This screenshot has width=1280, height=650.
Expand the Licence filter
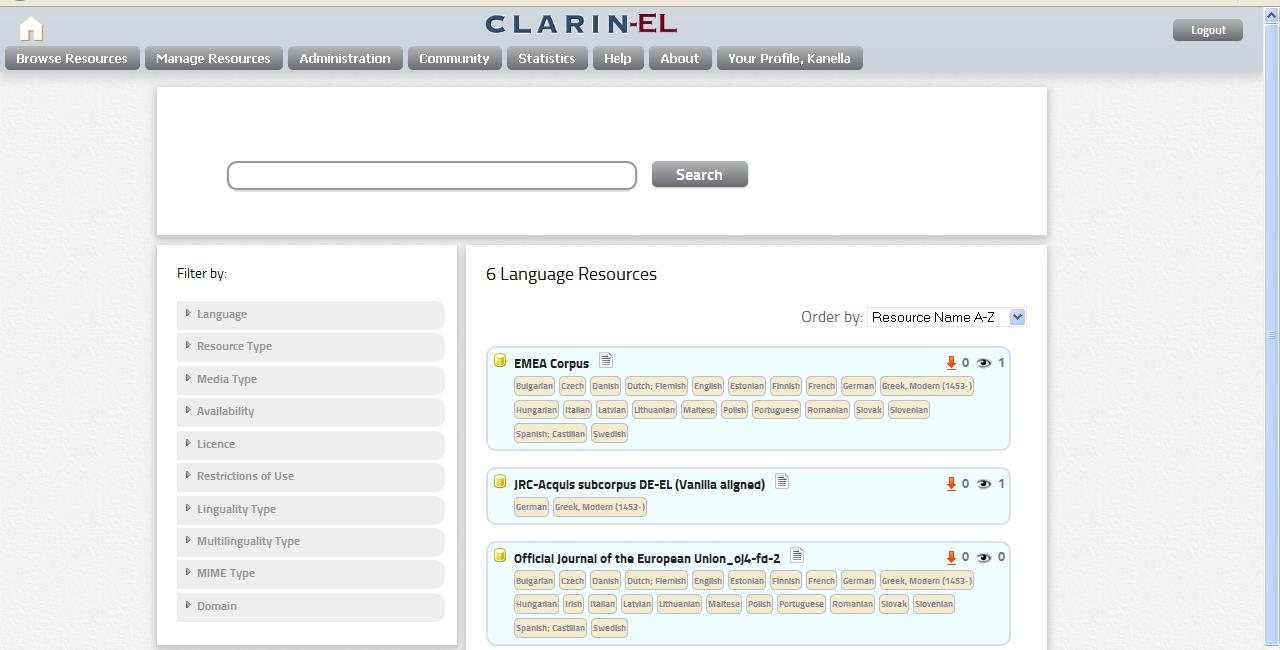coord(311,444)
